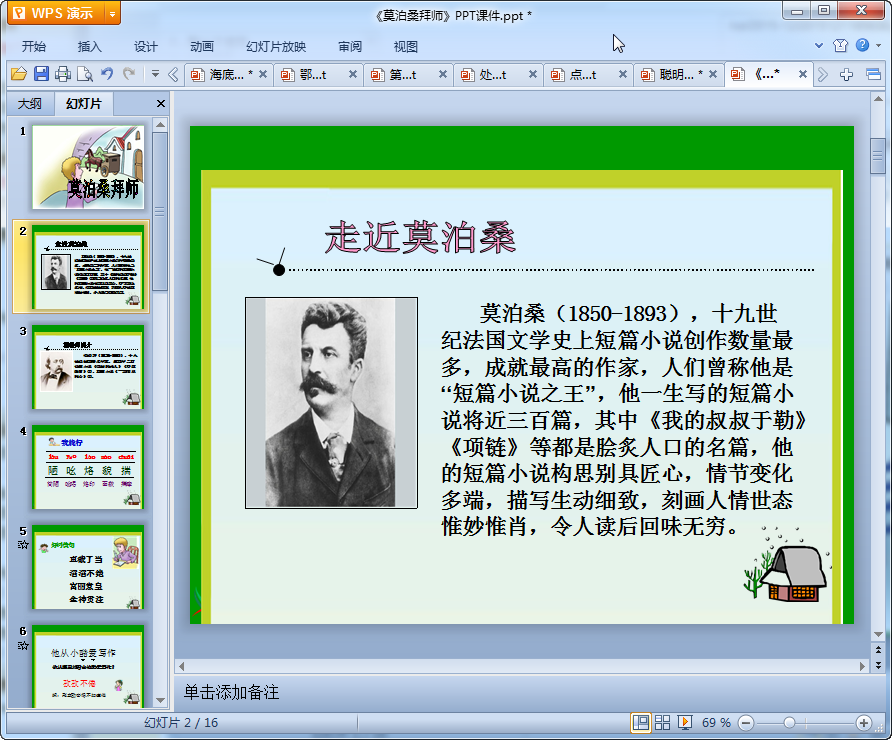The height and width of the screenshot is (740, 892).
Task: Add a new document tab with plus icon
Action: (847, 74)
